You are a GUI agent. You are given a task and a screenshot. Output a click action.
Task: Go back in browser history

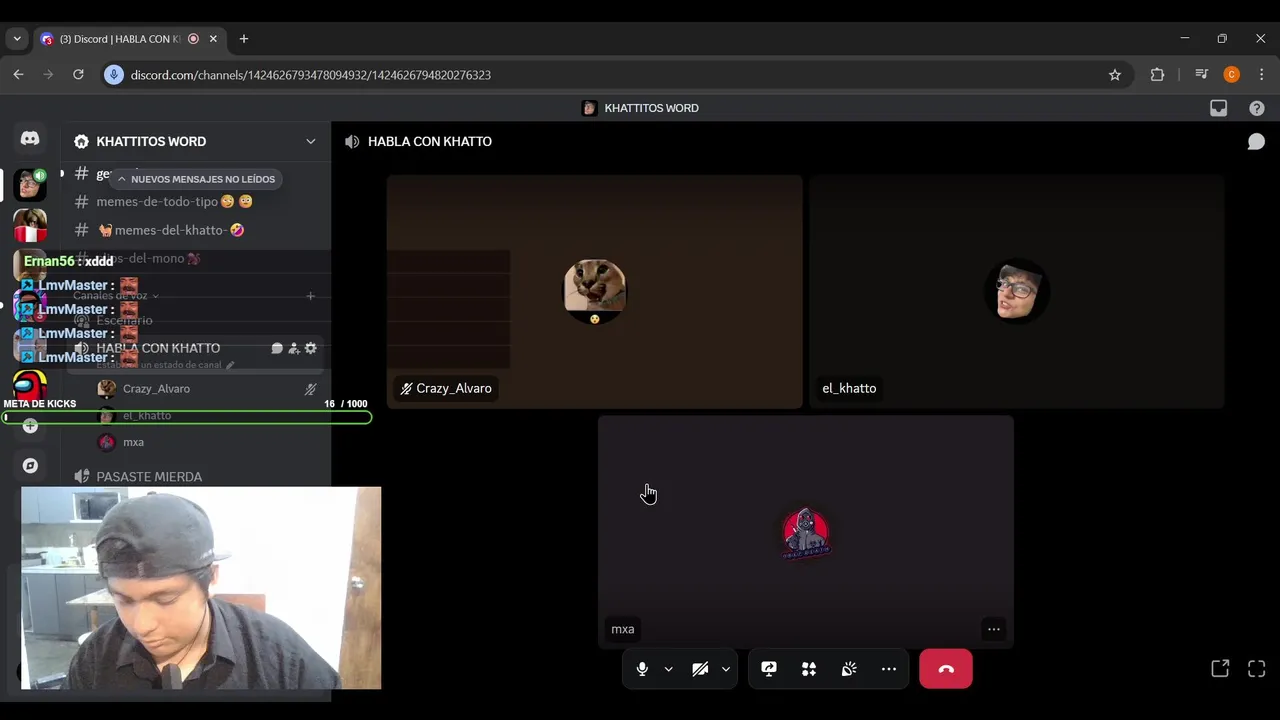pyautogui.click(x=18, y=75)
